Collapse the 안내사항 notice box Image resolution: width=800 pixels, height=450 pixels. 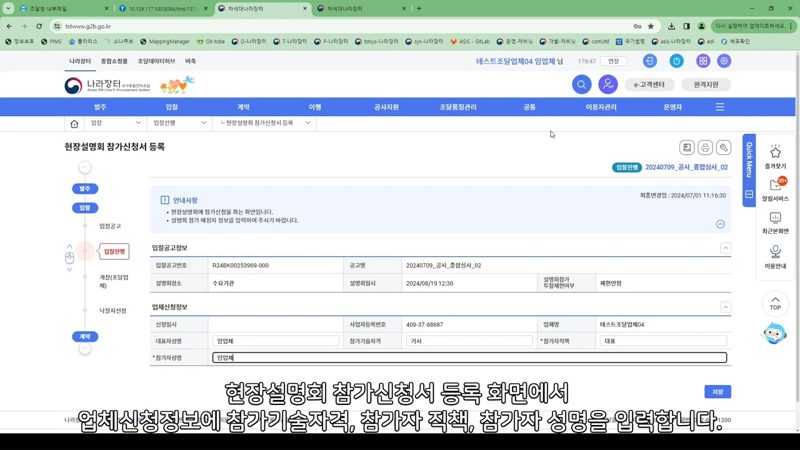pos(720,224)
